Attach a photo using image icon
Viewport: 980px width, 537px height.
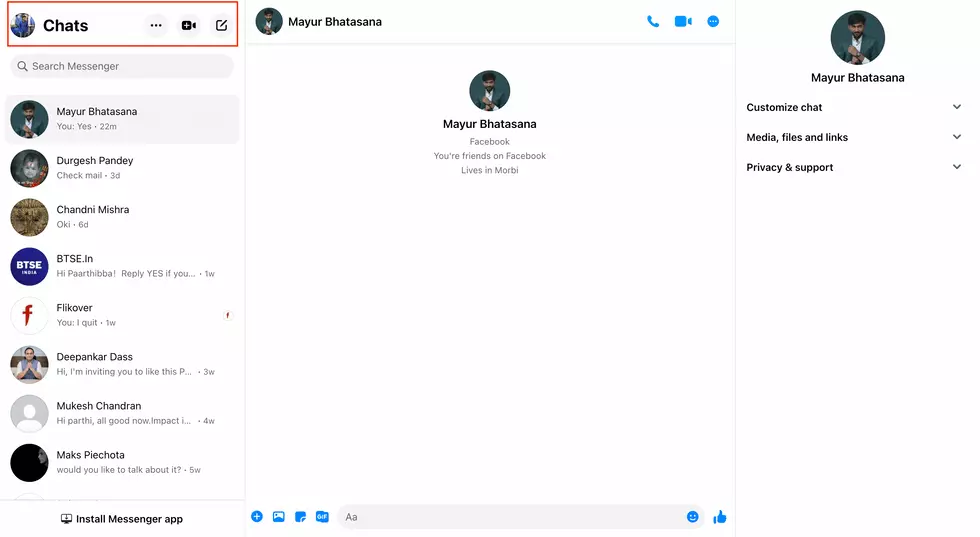pyautogui.click(x=279, y=517)
